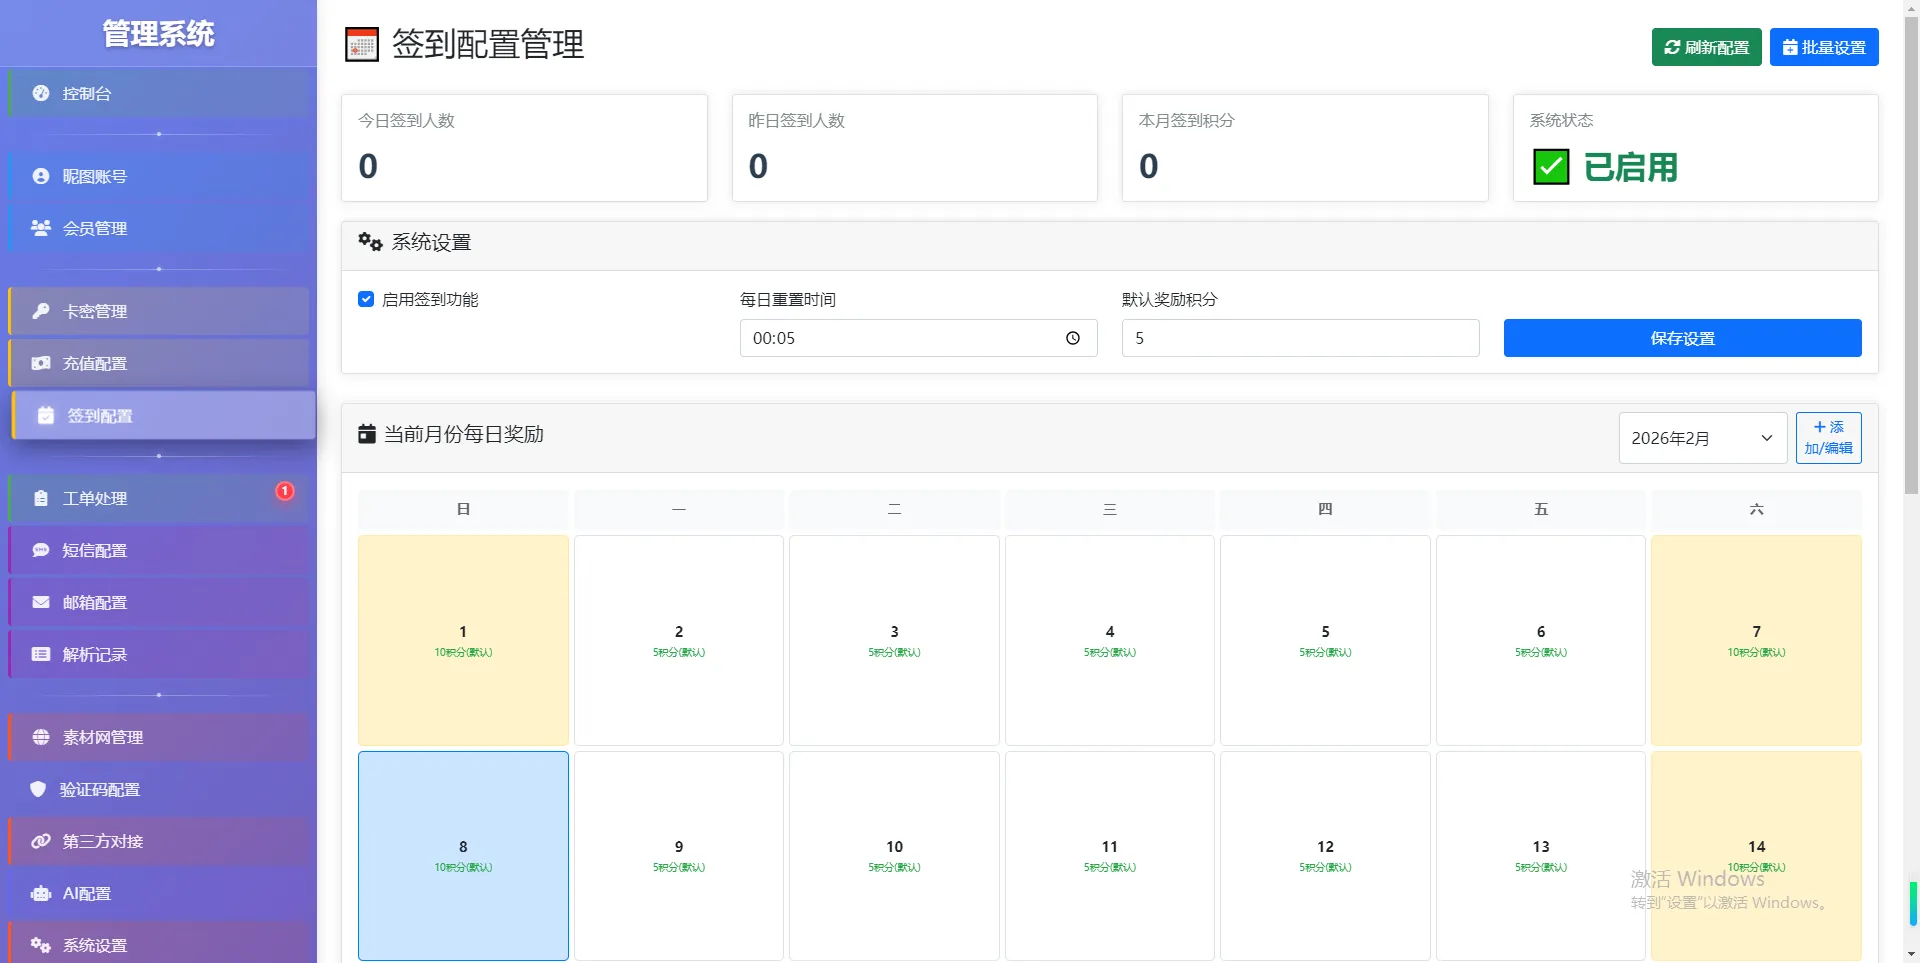Click the shield icon for 验证码配置
This screenshot has width=1920, height=963.
pyautogui.click(x=38, y=789)
